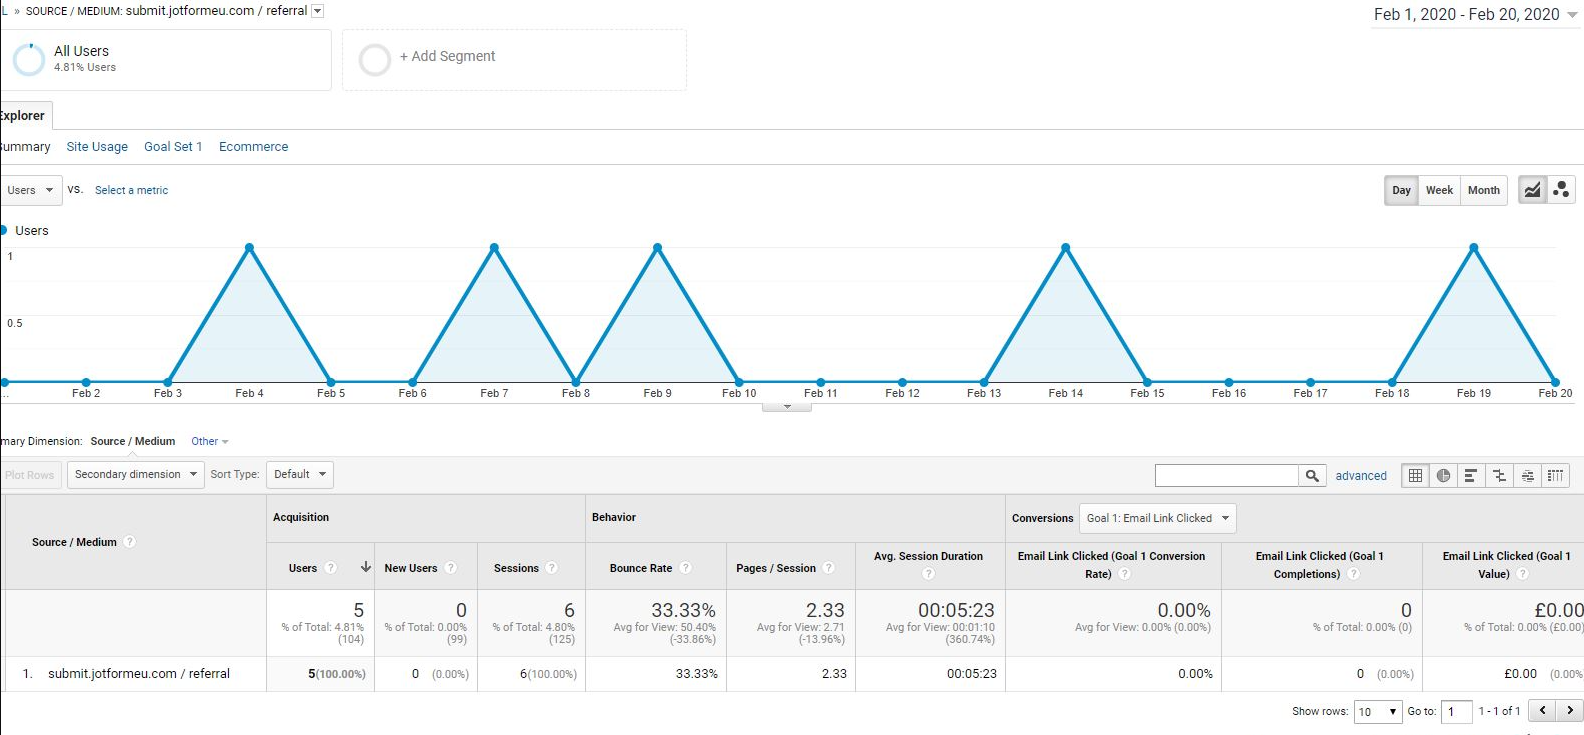Expand the Sort Type Default dropdown
1584x735 pixels.
click(300, 474)
